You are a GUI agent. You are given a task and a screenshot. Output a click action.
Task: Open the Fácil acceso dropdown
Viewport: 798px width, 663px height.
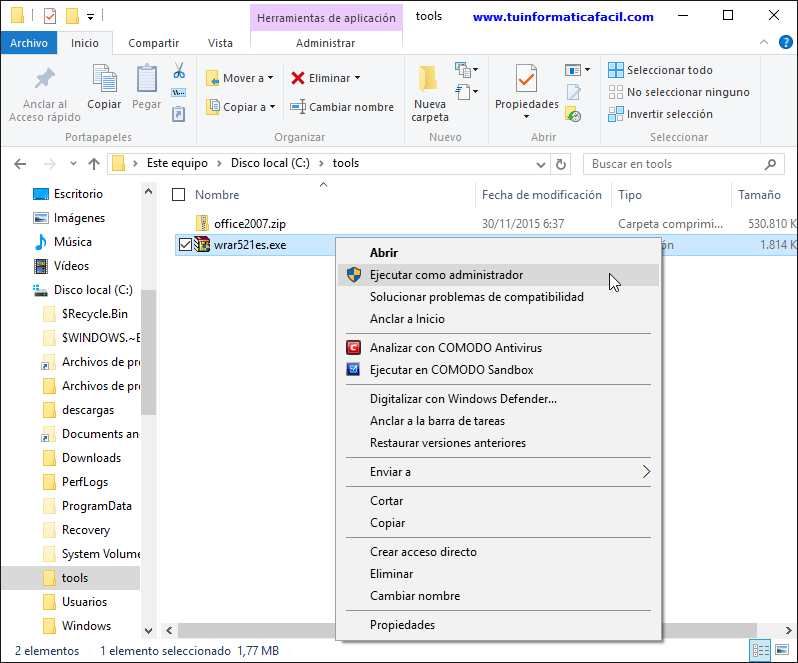pos(467,92)
